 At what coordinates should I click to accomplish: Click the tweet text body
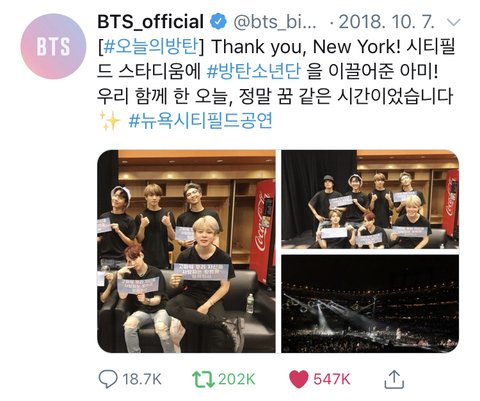[x=276, y=83]
